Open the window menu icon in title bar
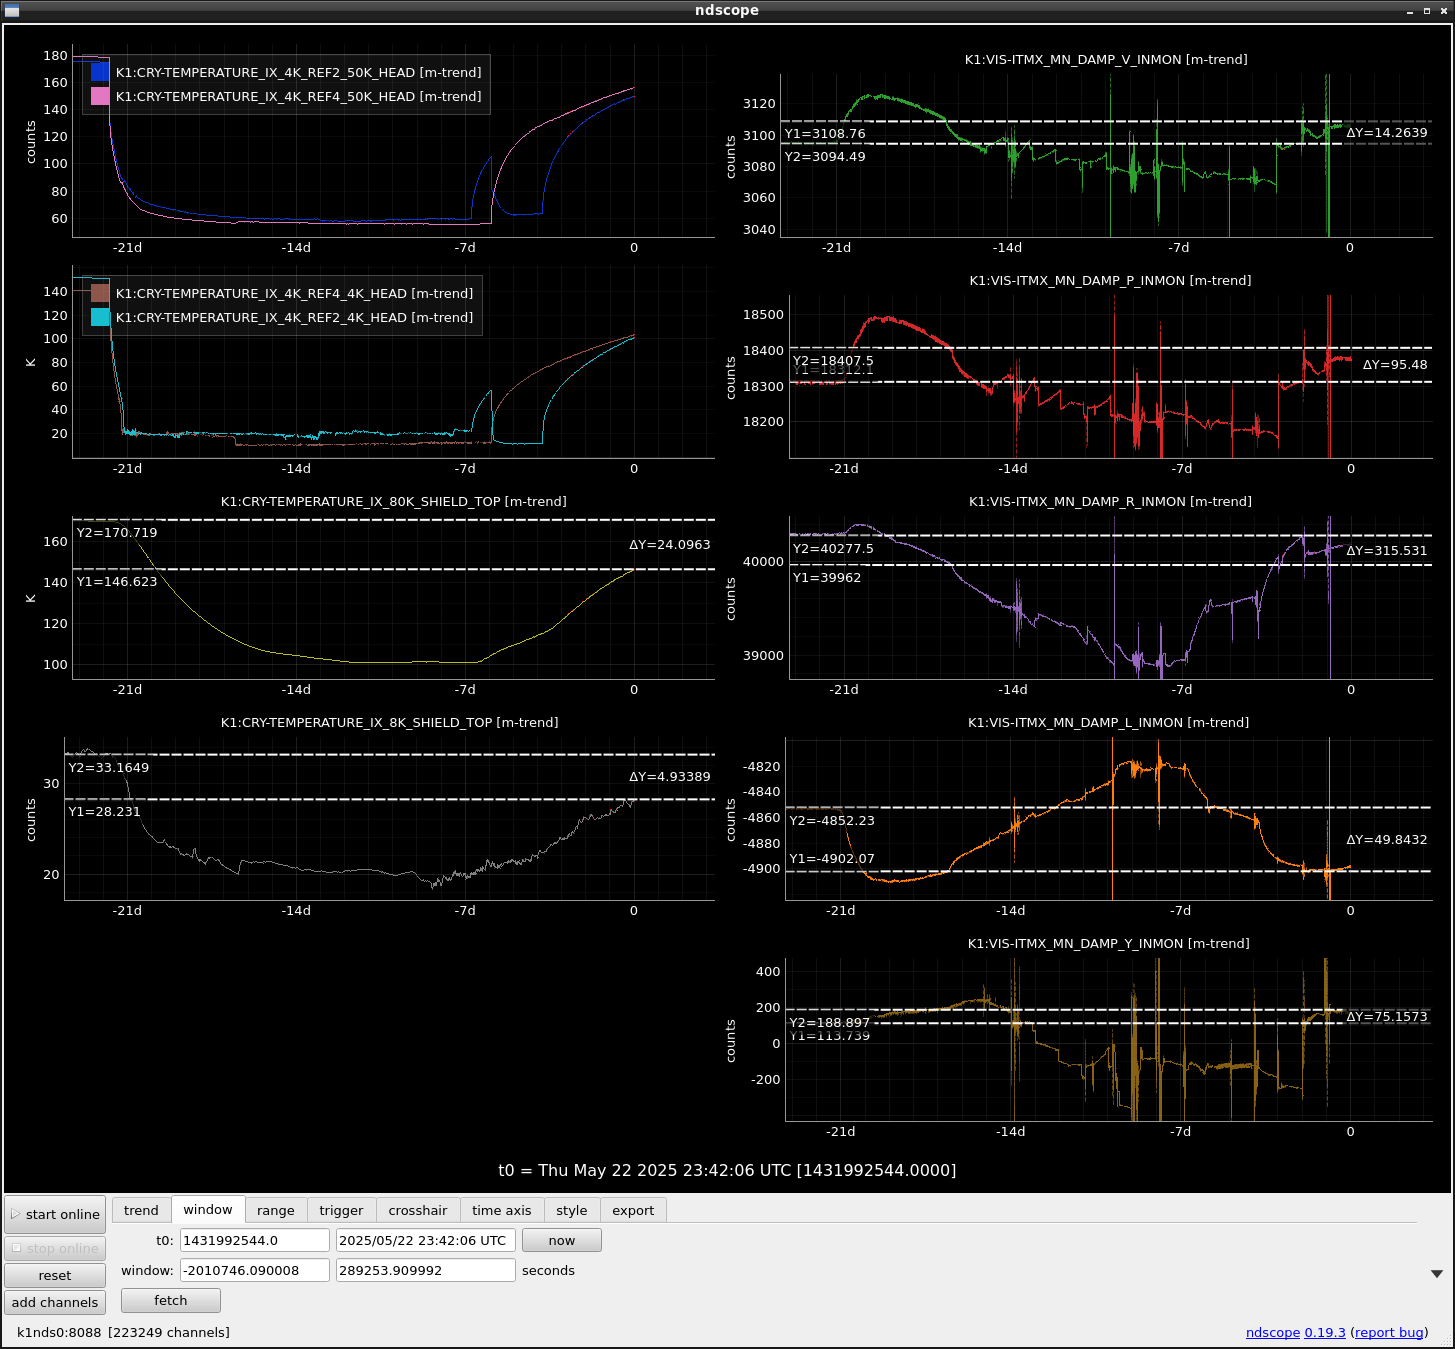The width and height of the screenshot is (1455, 1349). [x=11, y=10]
